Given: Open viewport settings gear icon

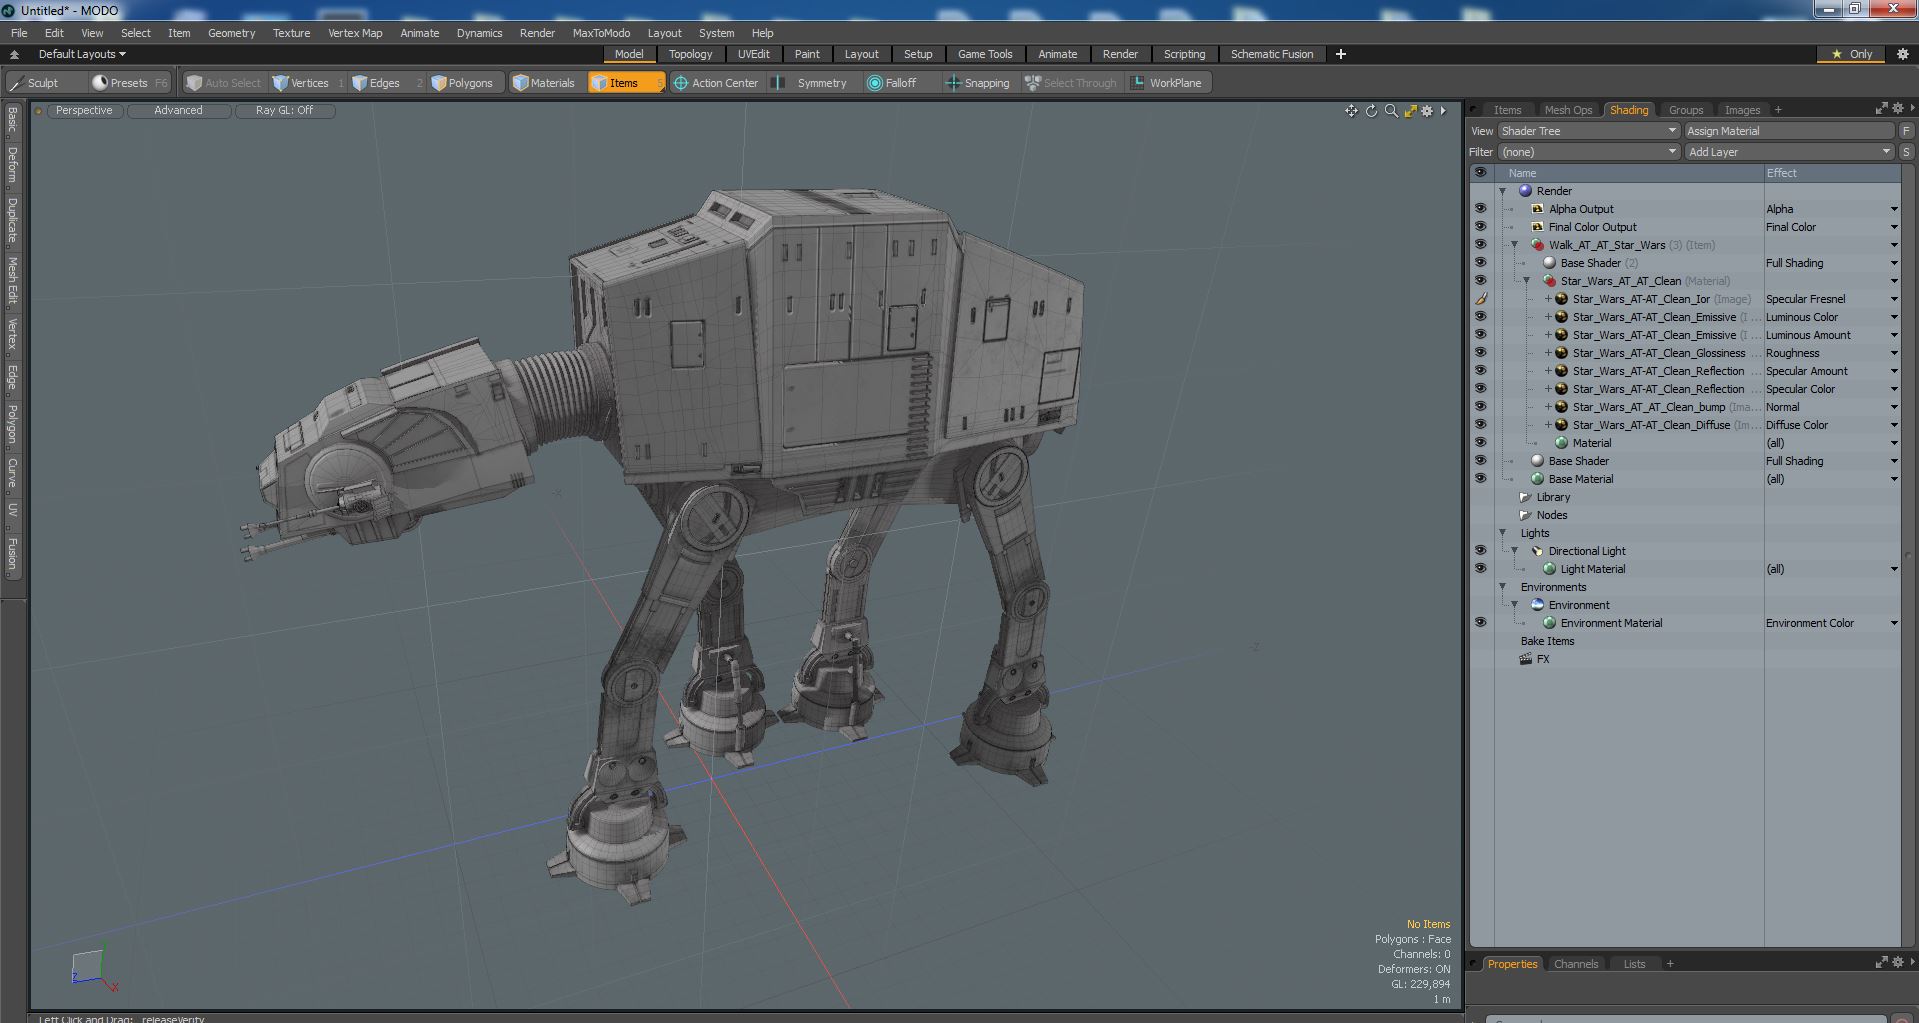Looking at the screenshot, I should (x=1427, y=111).
